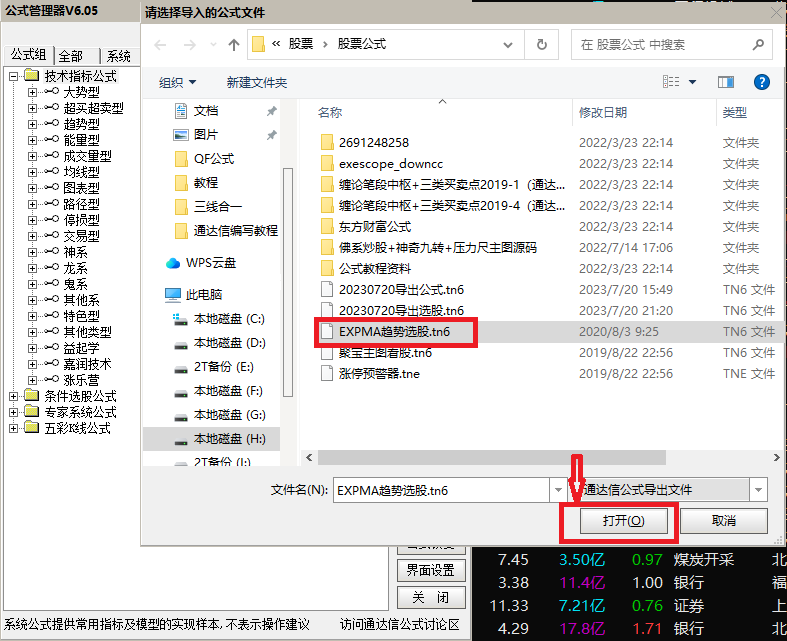Open the 组织 dropdown menu
787x641 pixels.
(178, 82)
